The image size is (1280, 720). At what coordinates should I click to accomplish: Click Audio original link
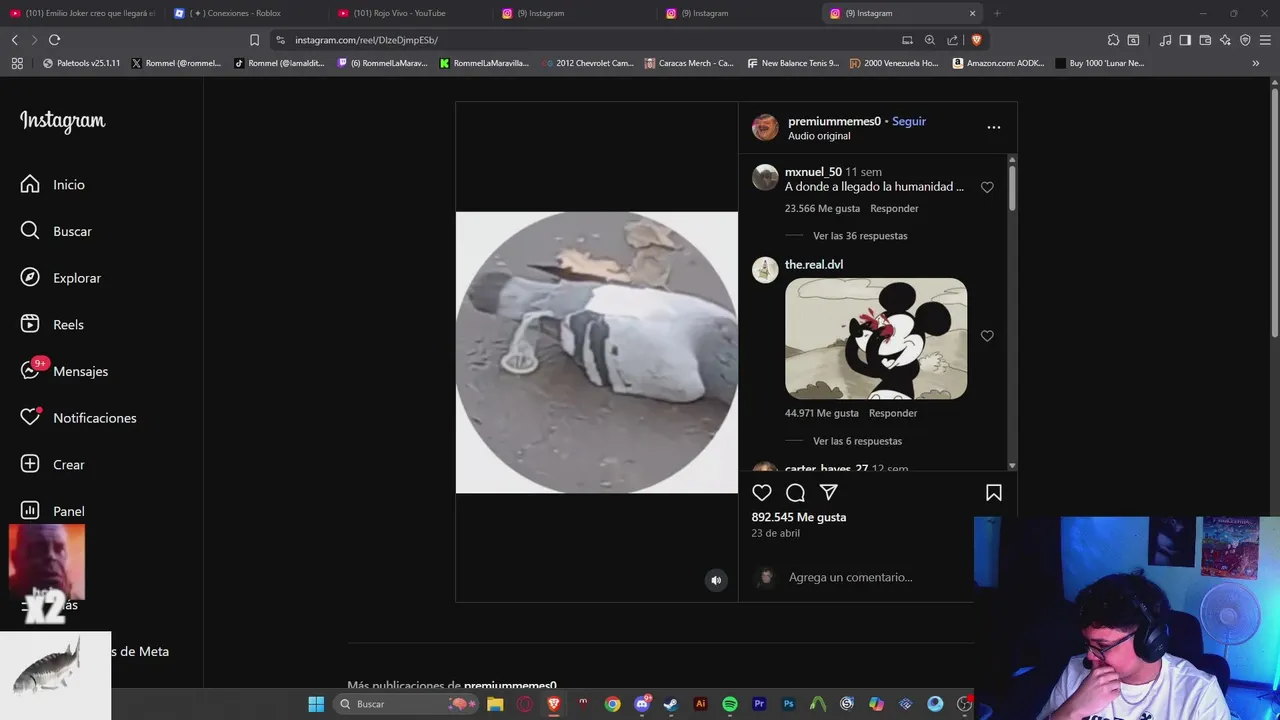[819, 136]
